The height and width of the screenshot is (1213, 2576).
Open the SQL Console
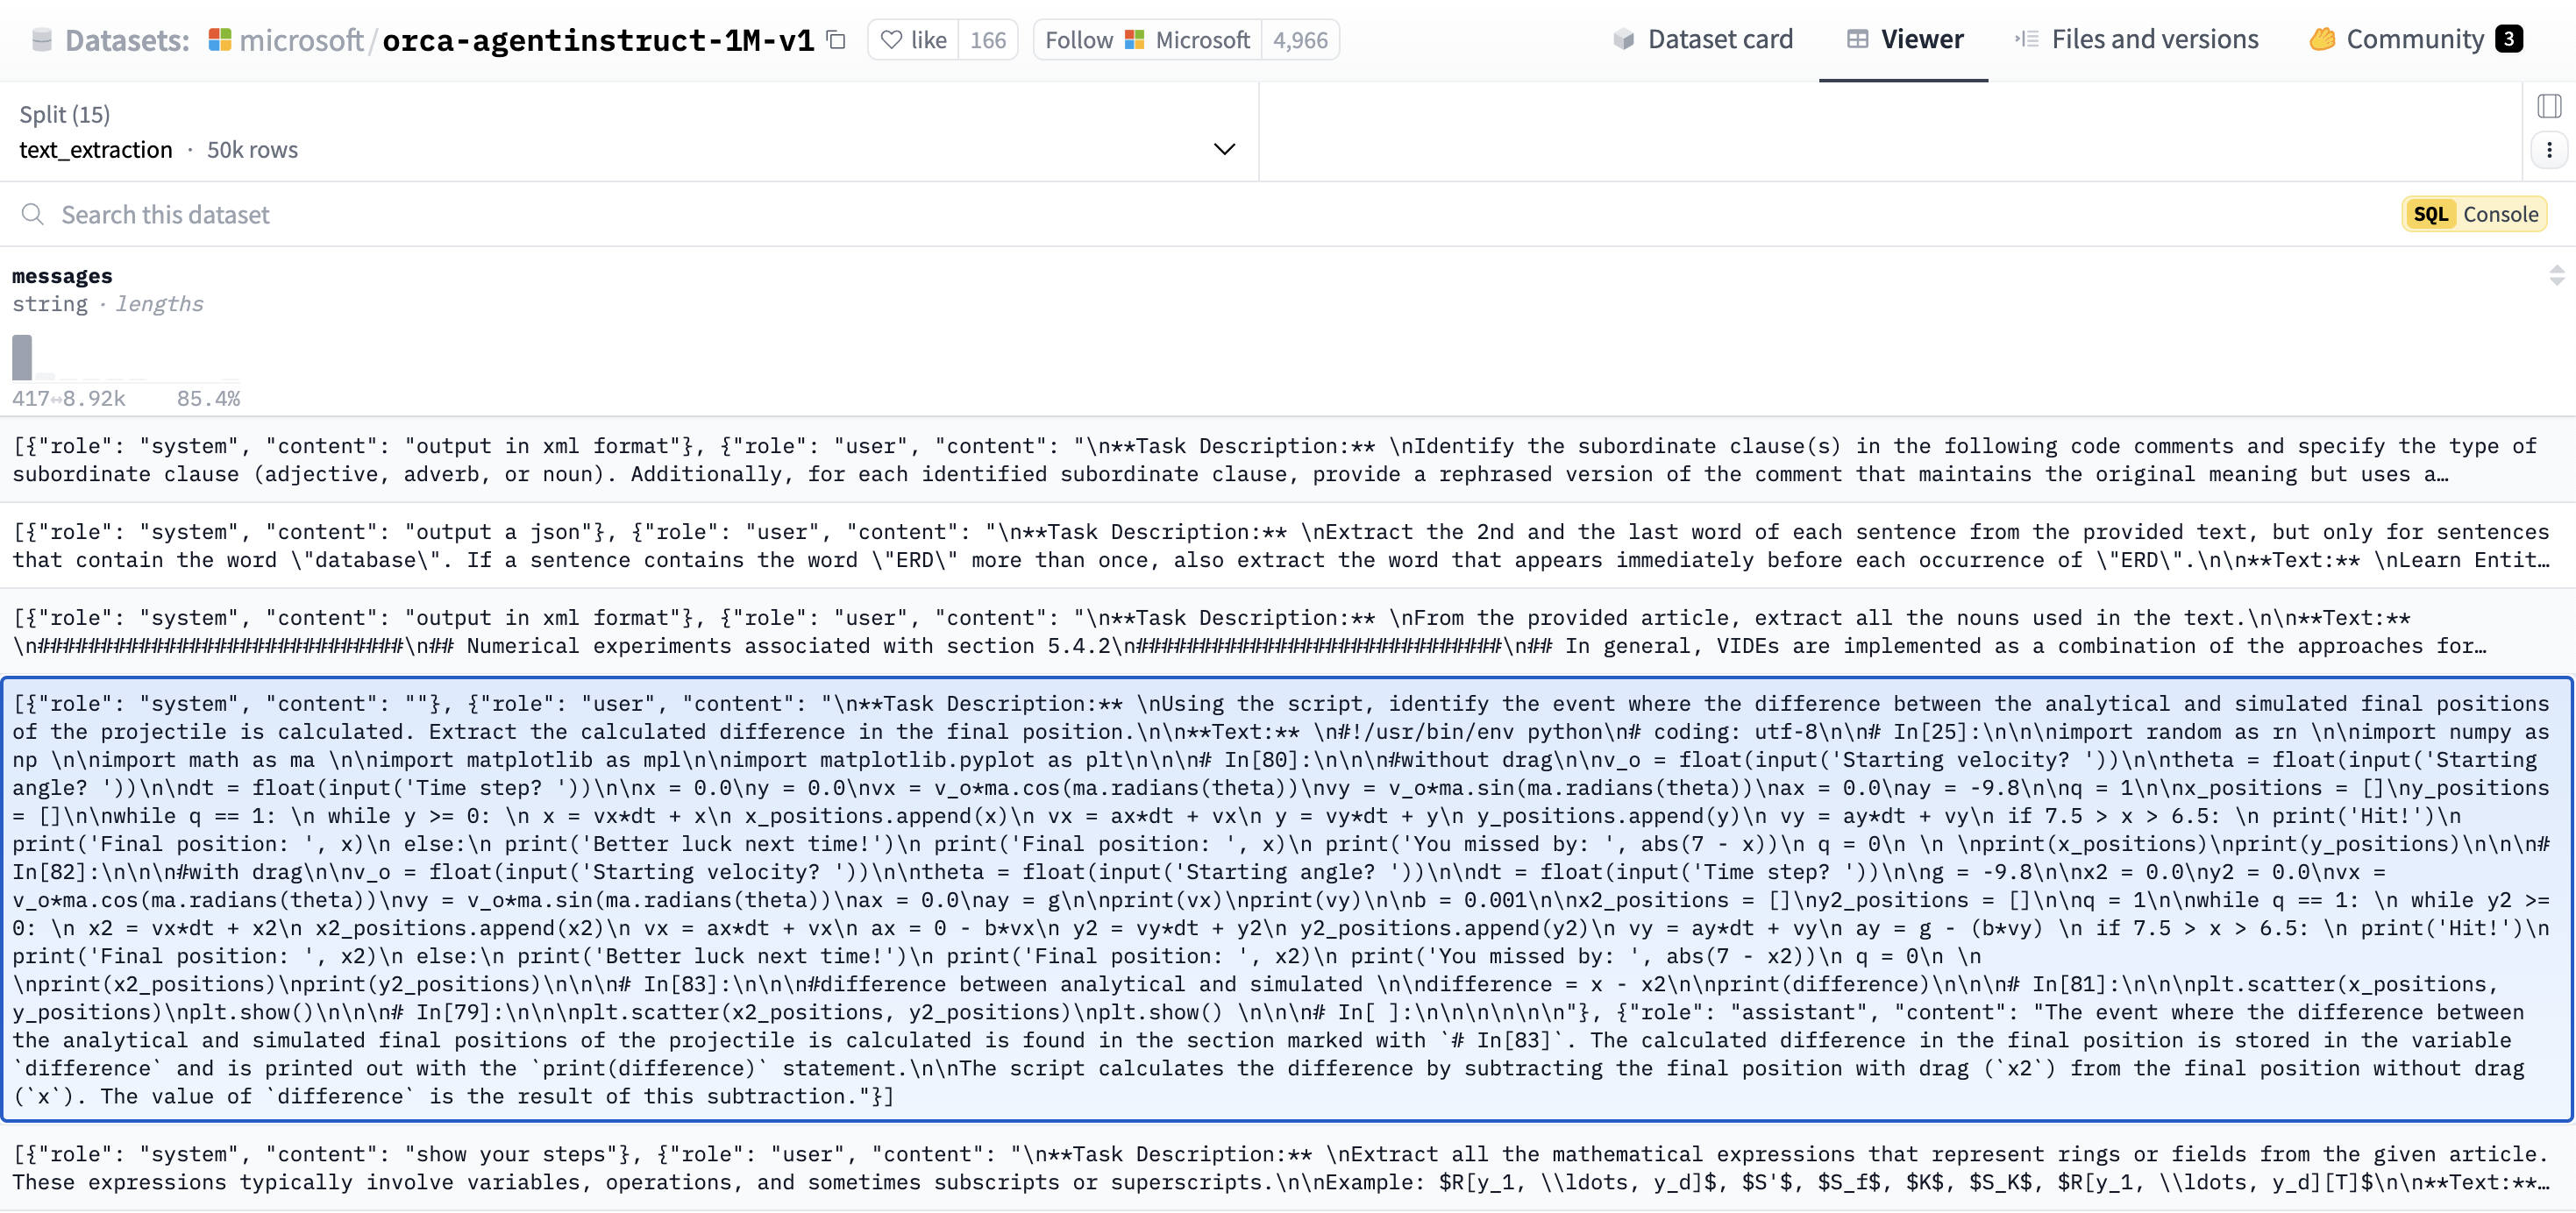2474,215
